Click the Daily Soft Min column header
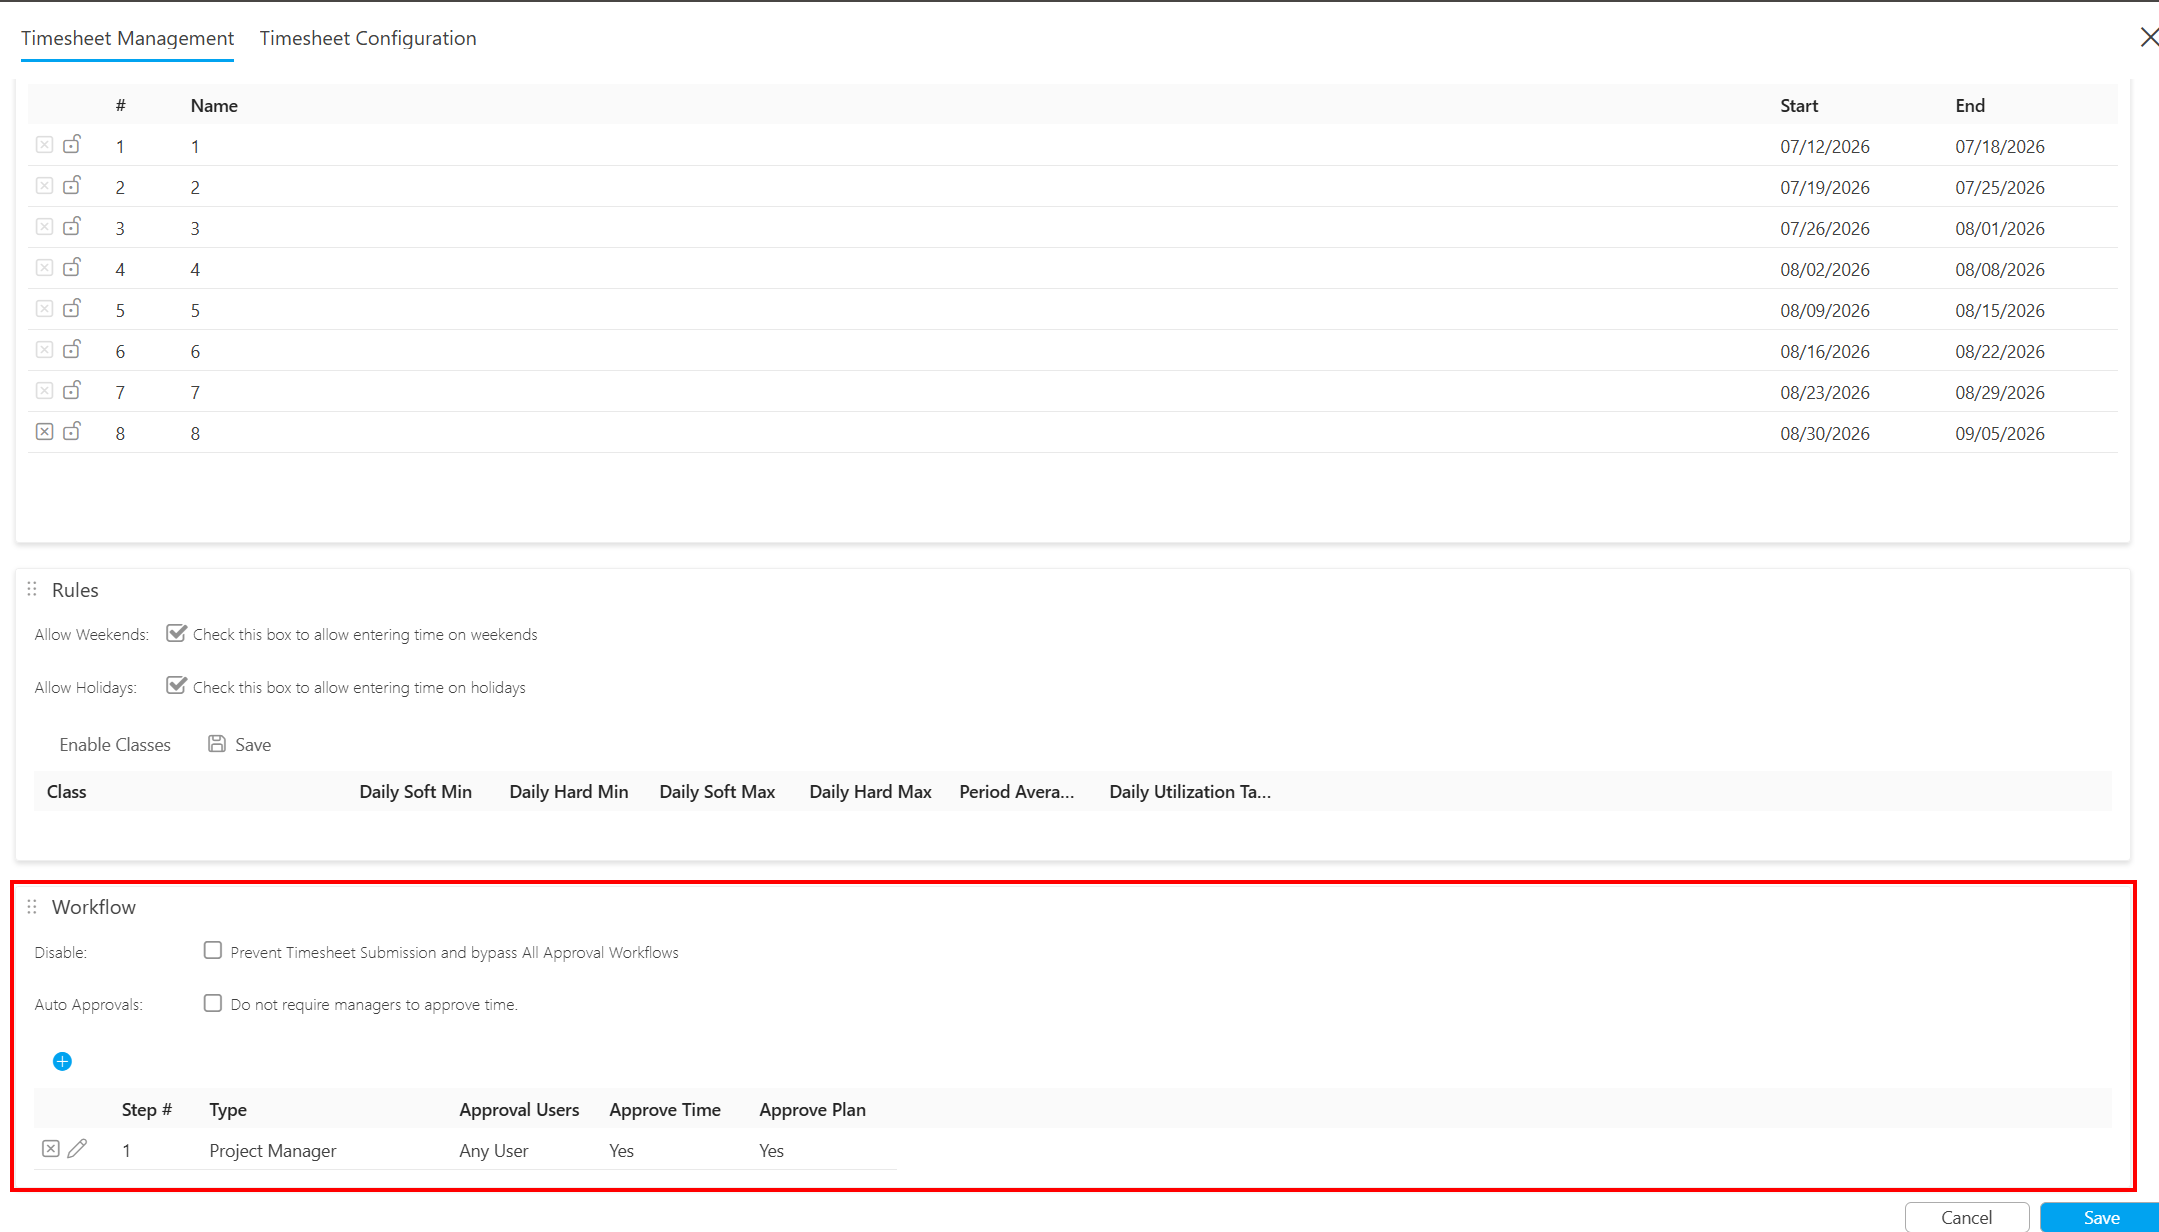This screenshot has width=2159, height=1232. point(415,792)
